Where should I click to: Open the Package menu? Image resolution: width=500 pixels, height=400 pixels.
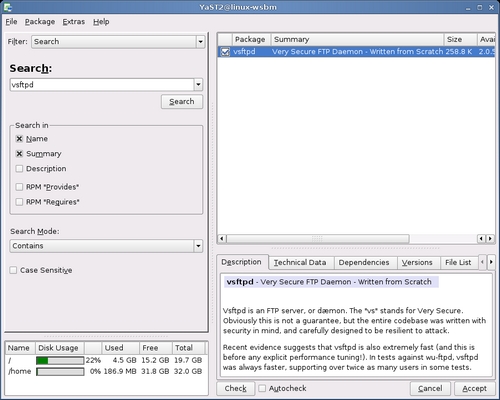click(x=40, y=22)
